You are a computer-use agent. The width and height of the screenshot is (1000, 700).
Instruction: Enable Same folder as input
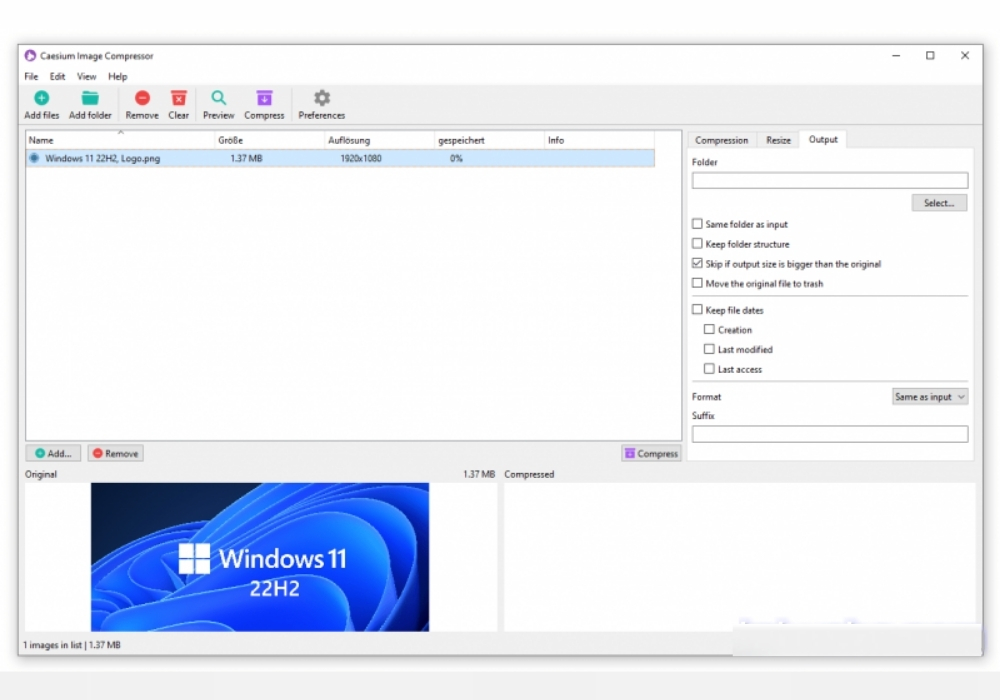click(697, 224)
